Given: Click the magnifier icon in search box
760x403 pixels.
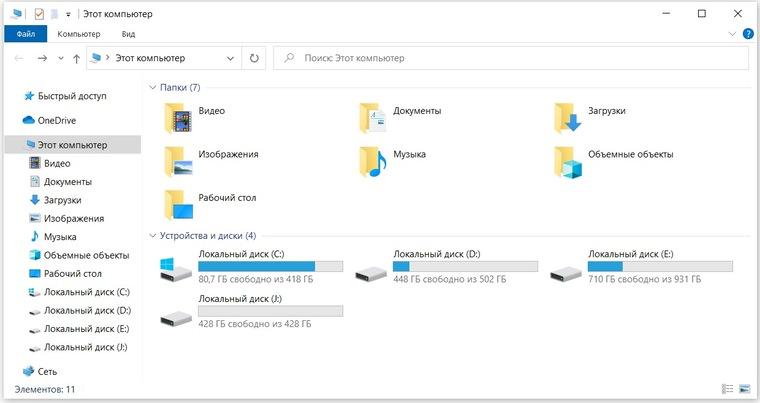Looking at the screenshot, I should [289, 58].
